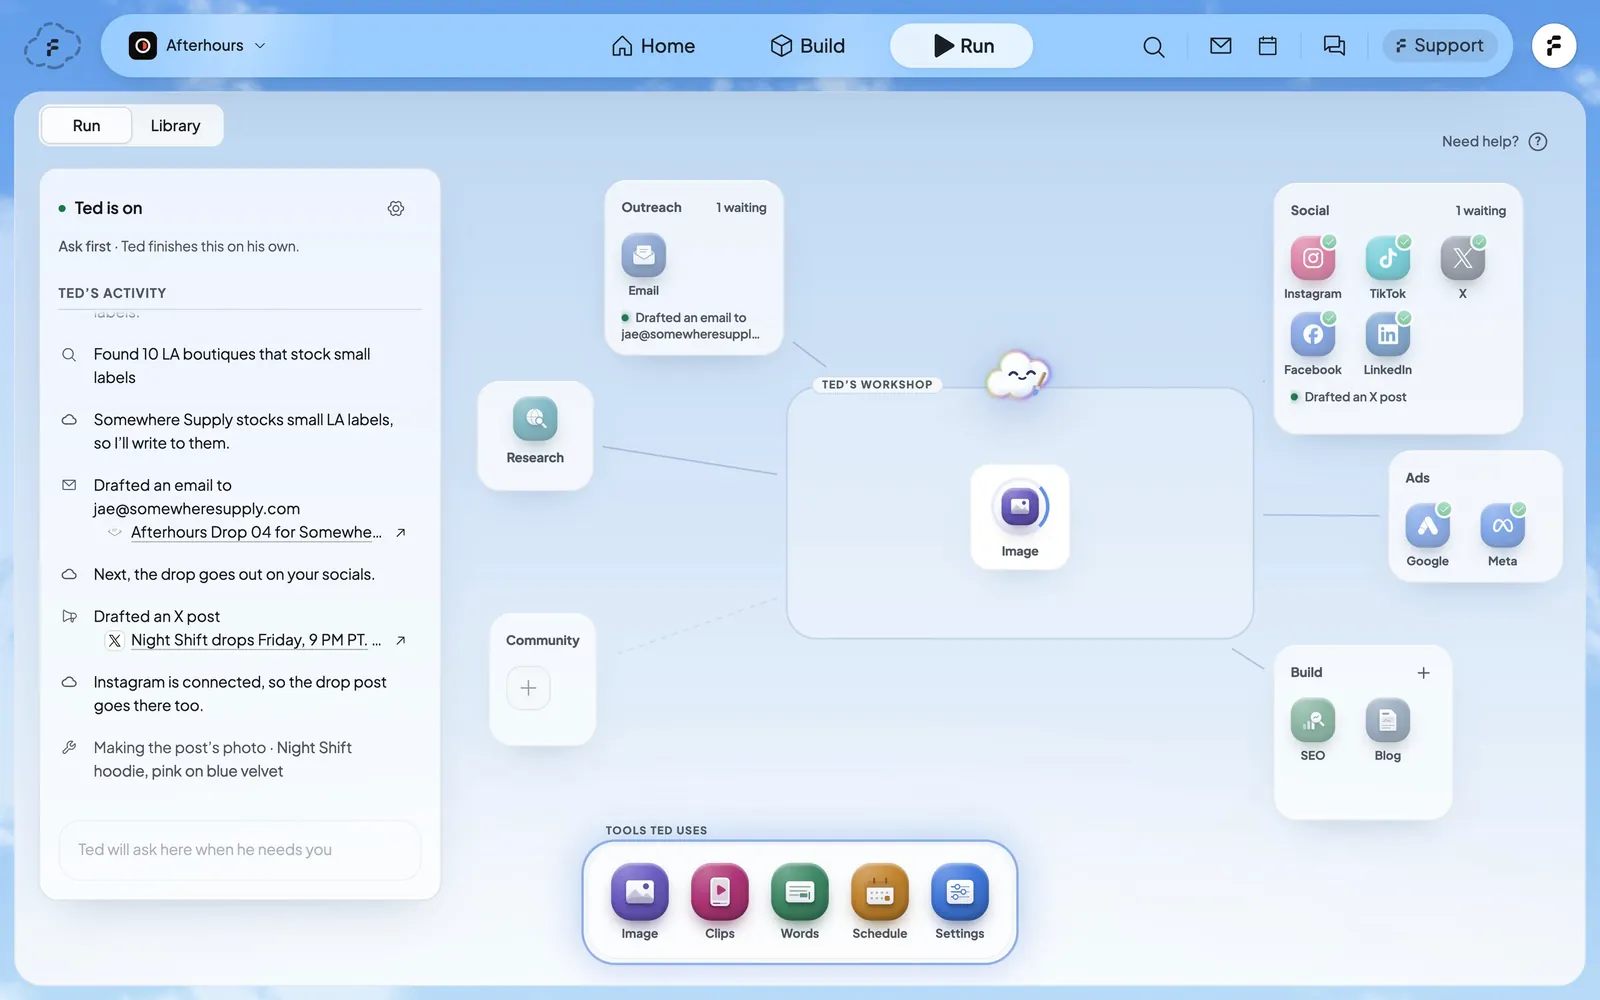Open the Email outreach icon
1600x1000 pixels.
[643, 256]
